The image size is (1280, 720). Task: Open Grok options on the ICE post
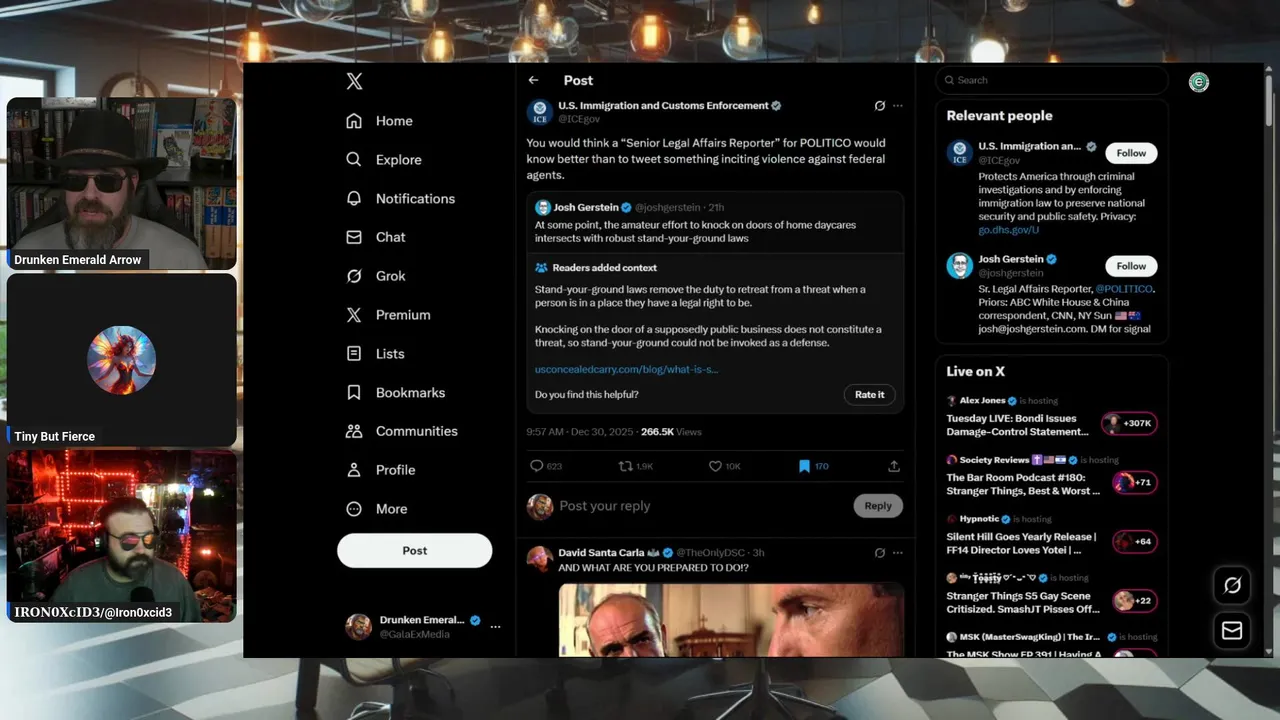tap(879, 105)
